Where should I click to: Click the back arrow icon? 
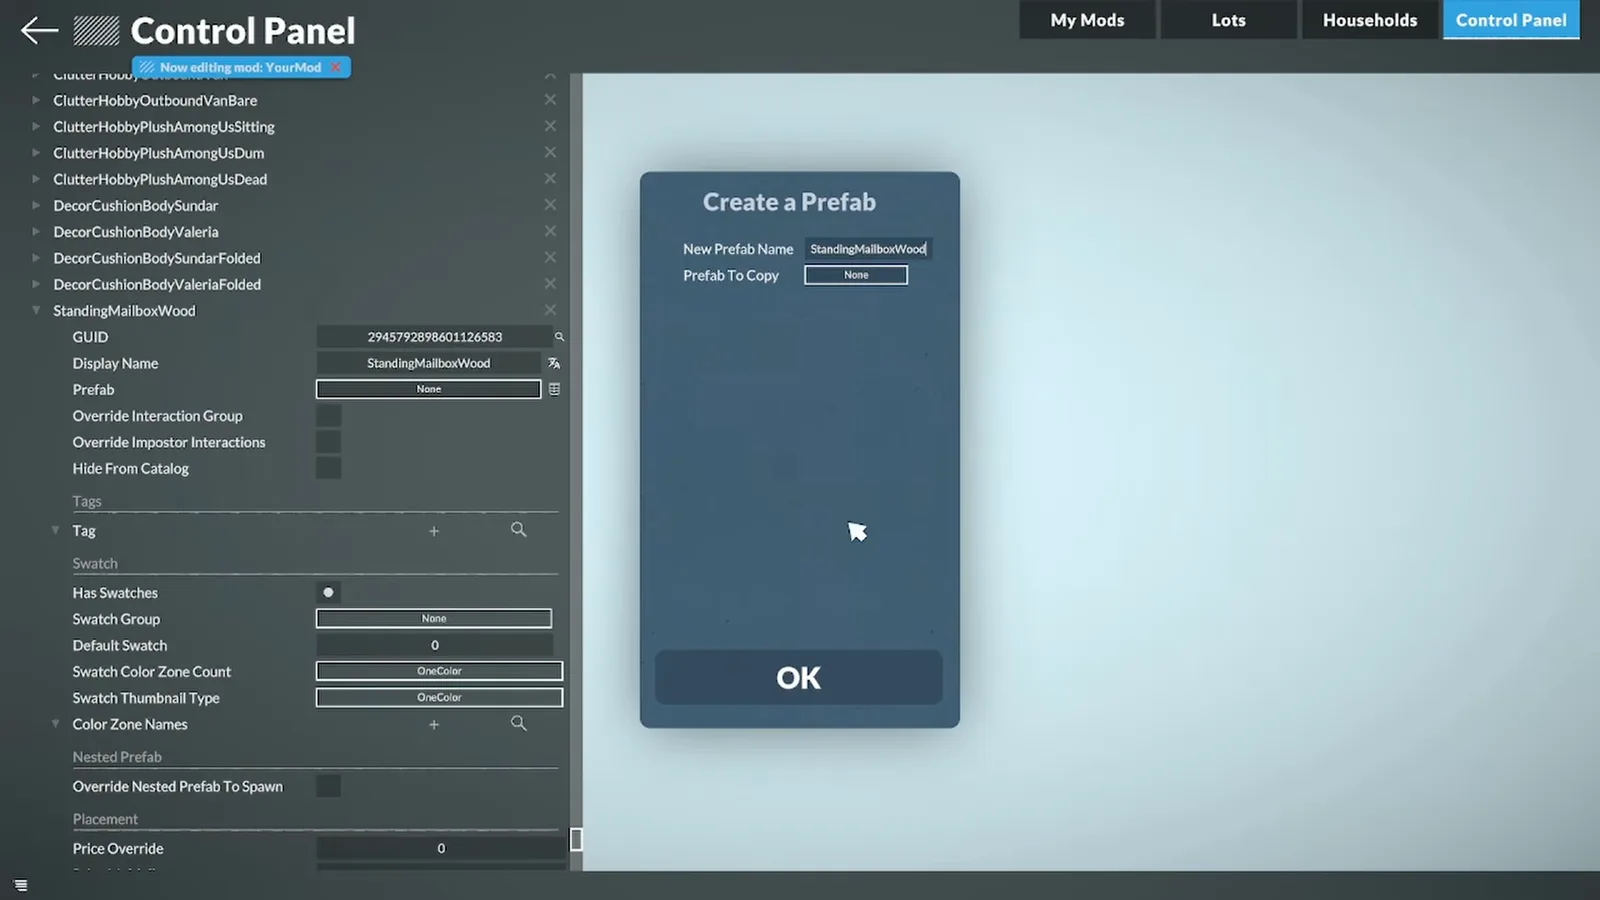39,31
